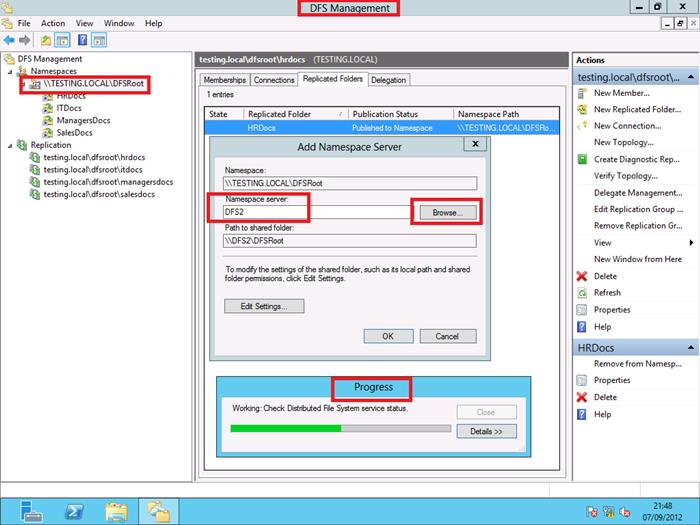Viewport: 700px width, 525px height.
Task: Click the green progress bar
Action: pos(286,429)
